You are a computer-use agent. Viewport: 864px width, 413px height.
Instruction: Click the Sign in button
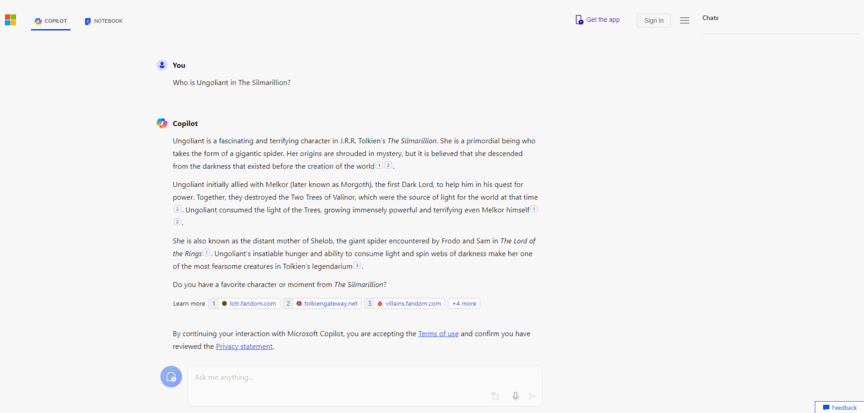click(654, 20)
